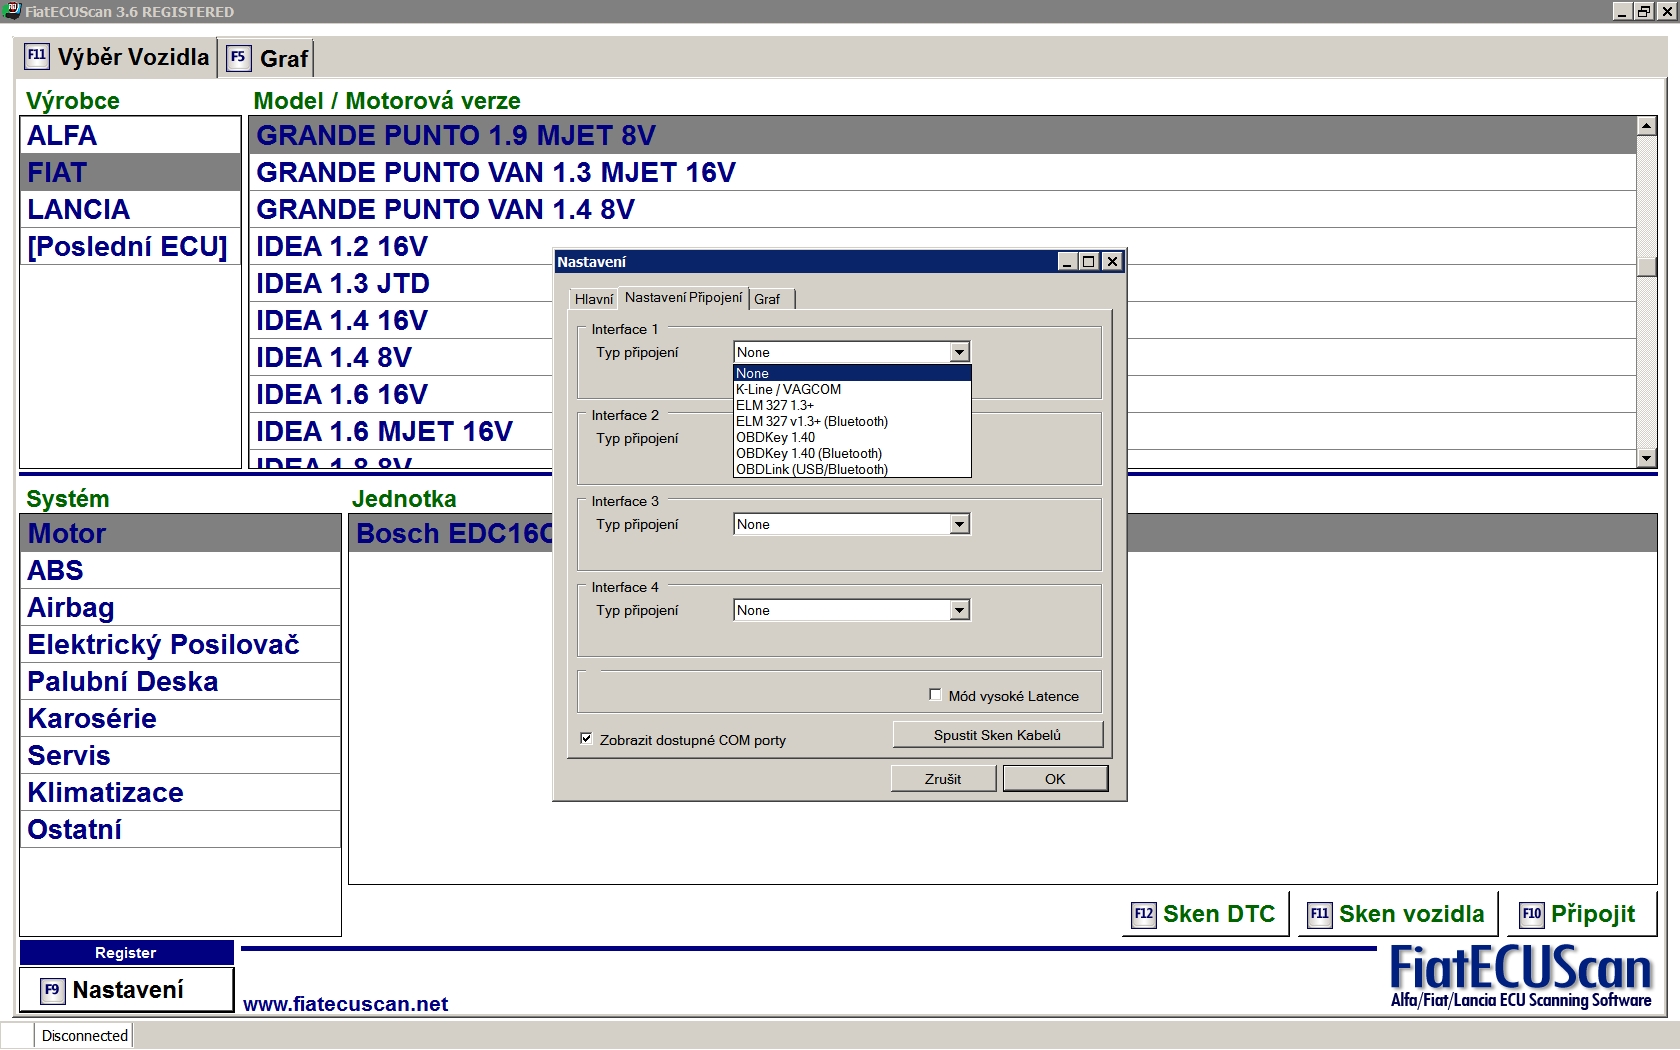Select Karosérie system
This screenshot has width=1680, height=1050.
[180, 718]
